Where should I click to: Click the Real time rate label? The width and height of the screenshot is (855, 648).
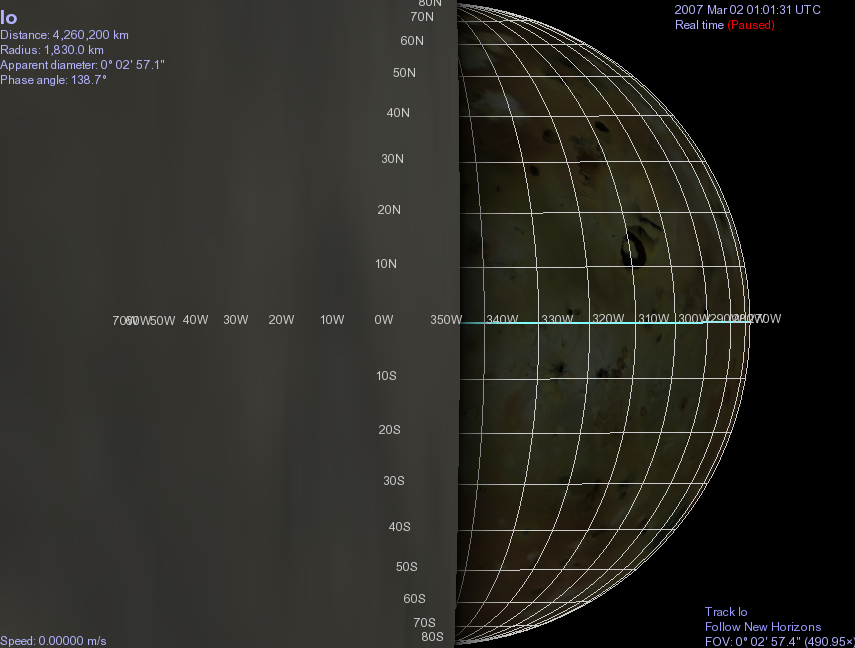(699, 25)
